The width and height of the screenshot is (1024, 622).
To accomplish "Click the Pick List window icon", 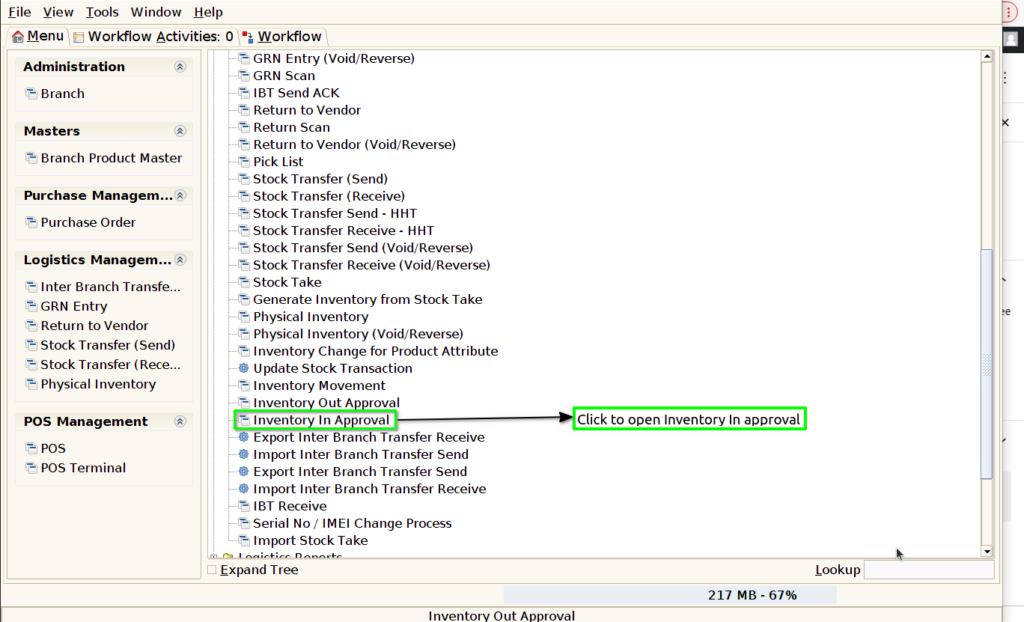I will [x=244, y=161].
